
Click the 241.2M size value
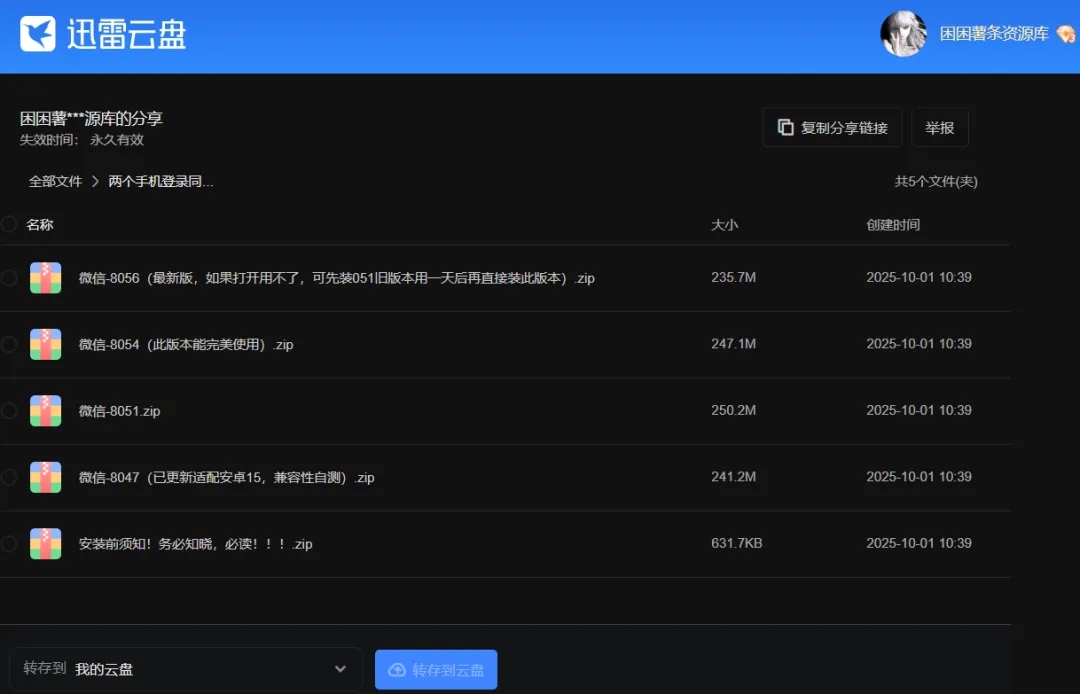[734, 476]
